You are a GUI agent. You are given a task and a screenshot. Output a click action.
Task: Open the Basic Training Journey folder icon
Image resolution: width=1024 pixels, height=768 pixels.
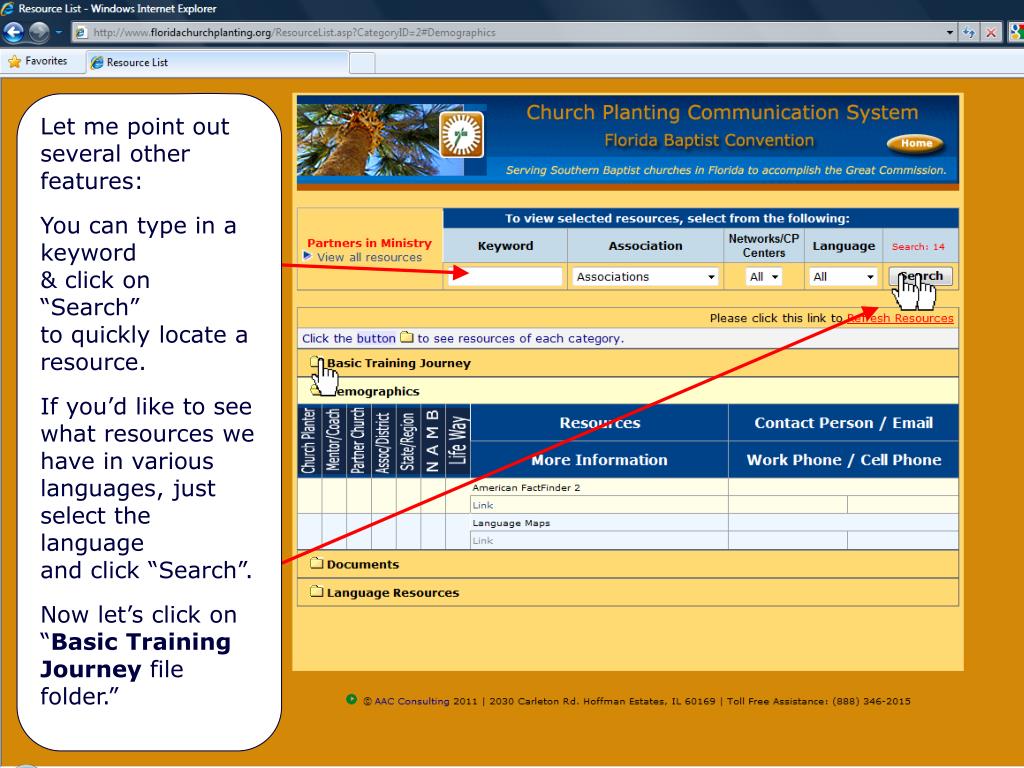pos(316,362)
